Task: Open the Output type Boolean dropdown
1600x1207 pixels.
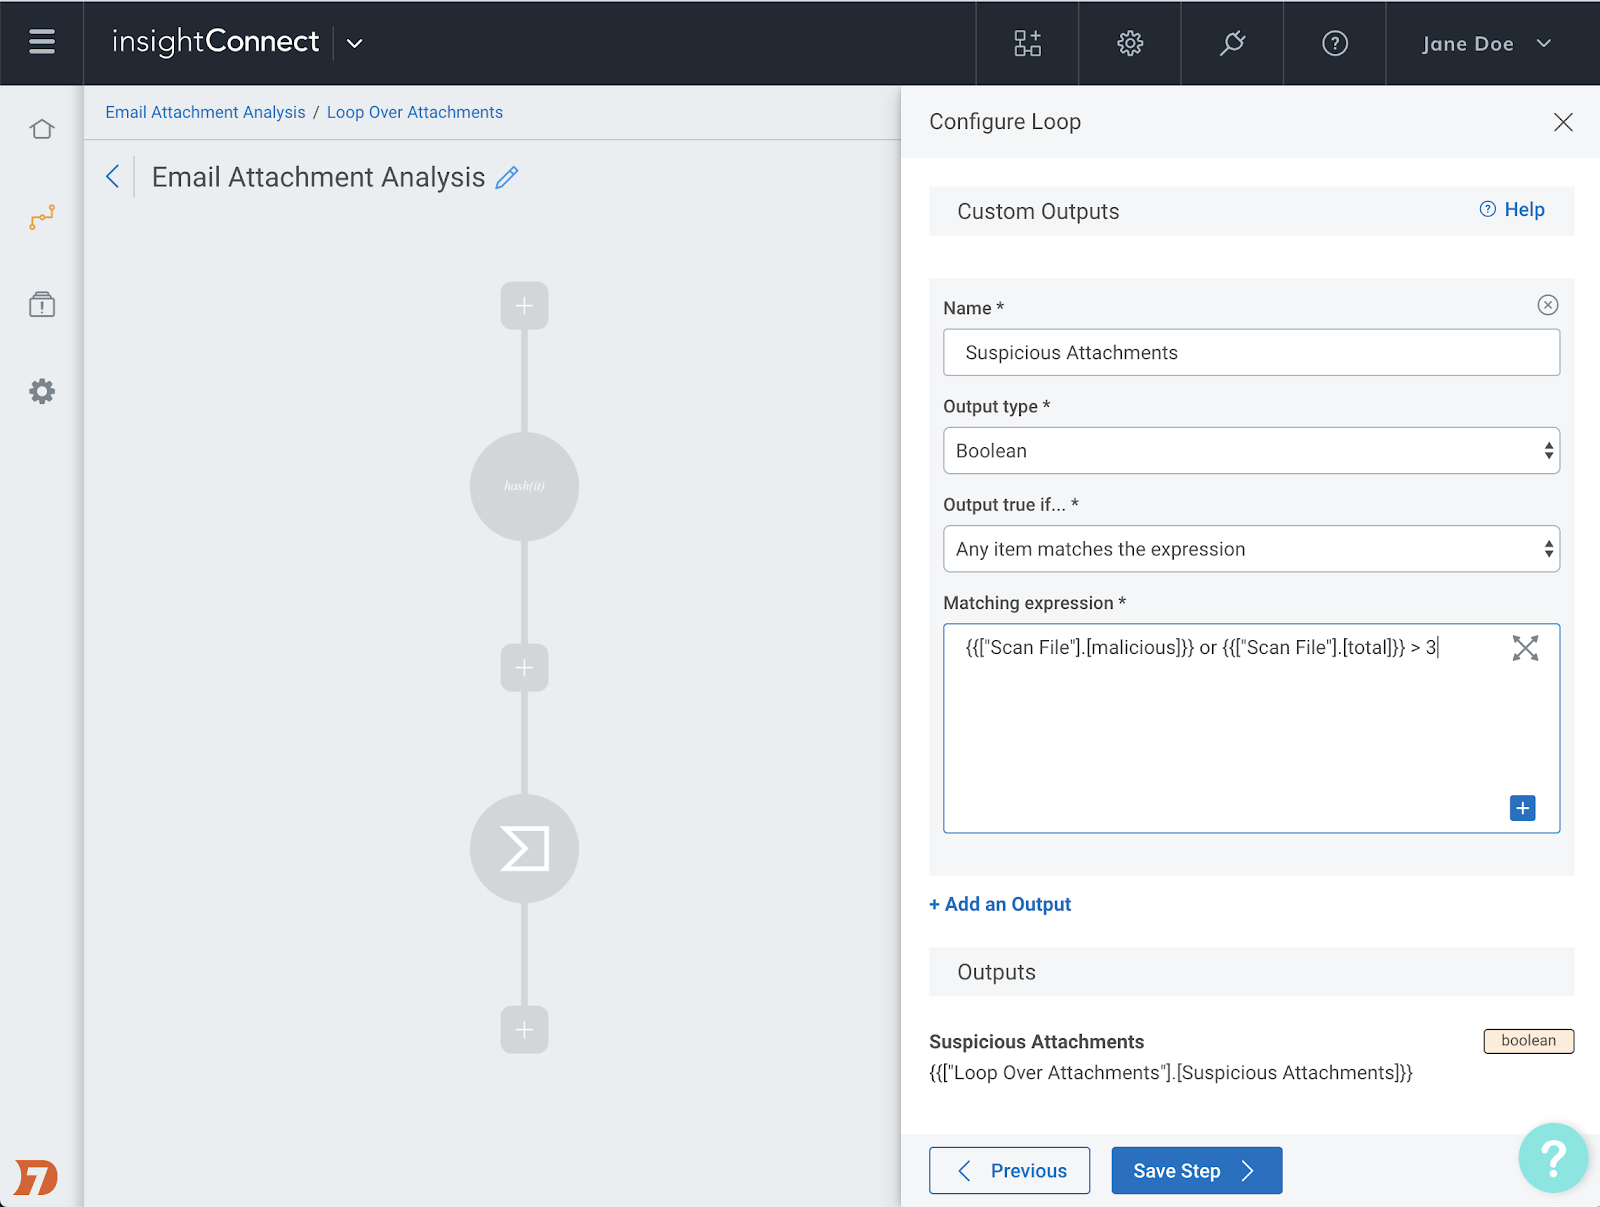Action: (x=1250, y=451)
